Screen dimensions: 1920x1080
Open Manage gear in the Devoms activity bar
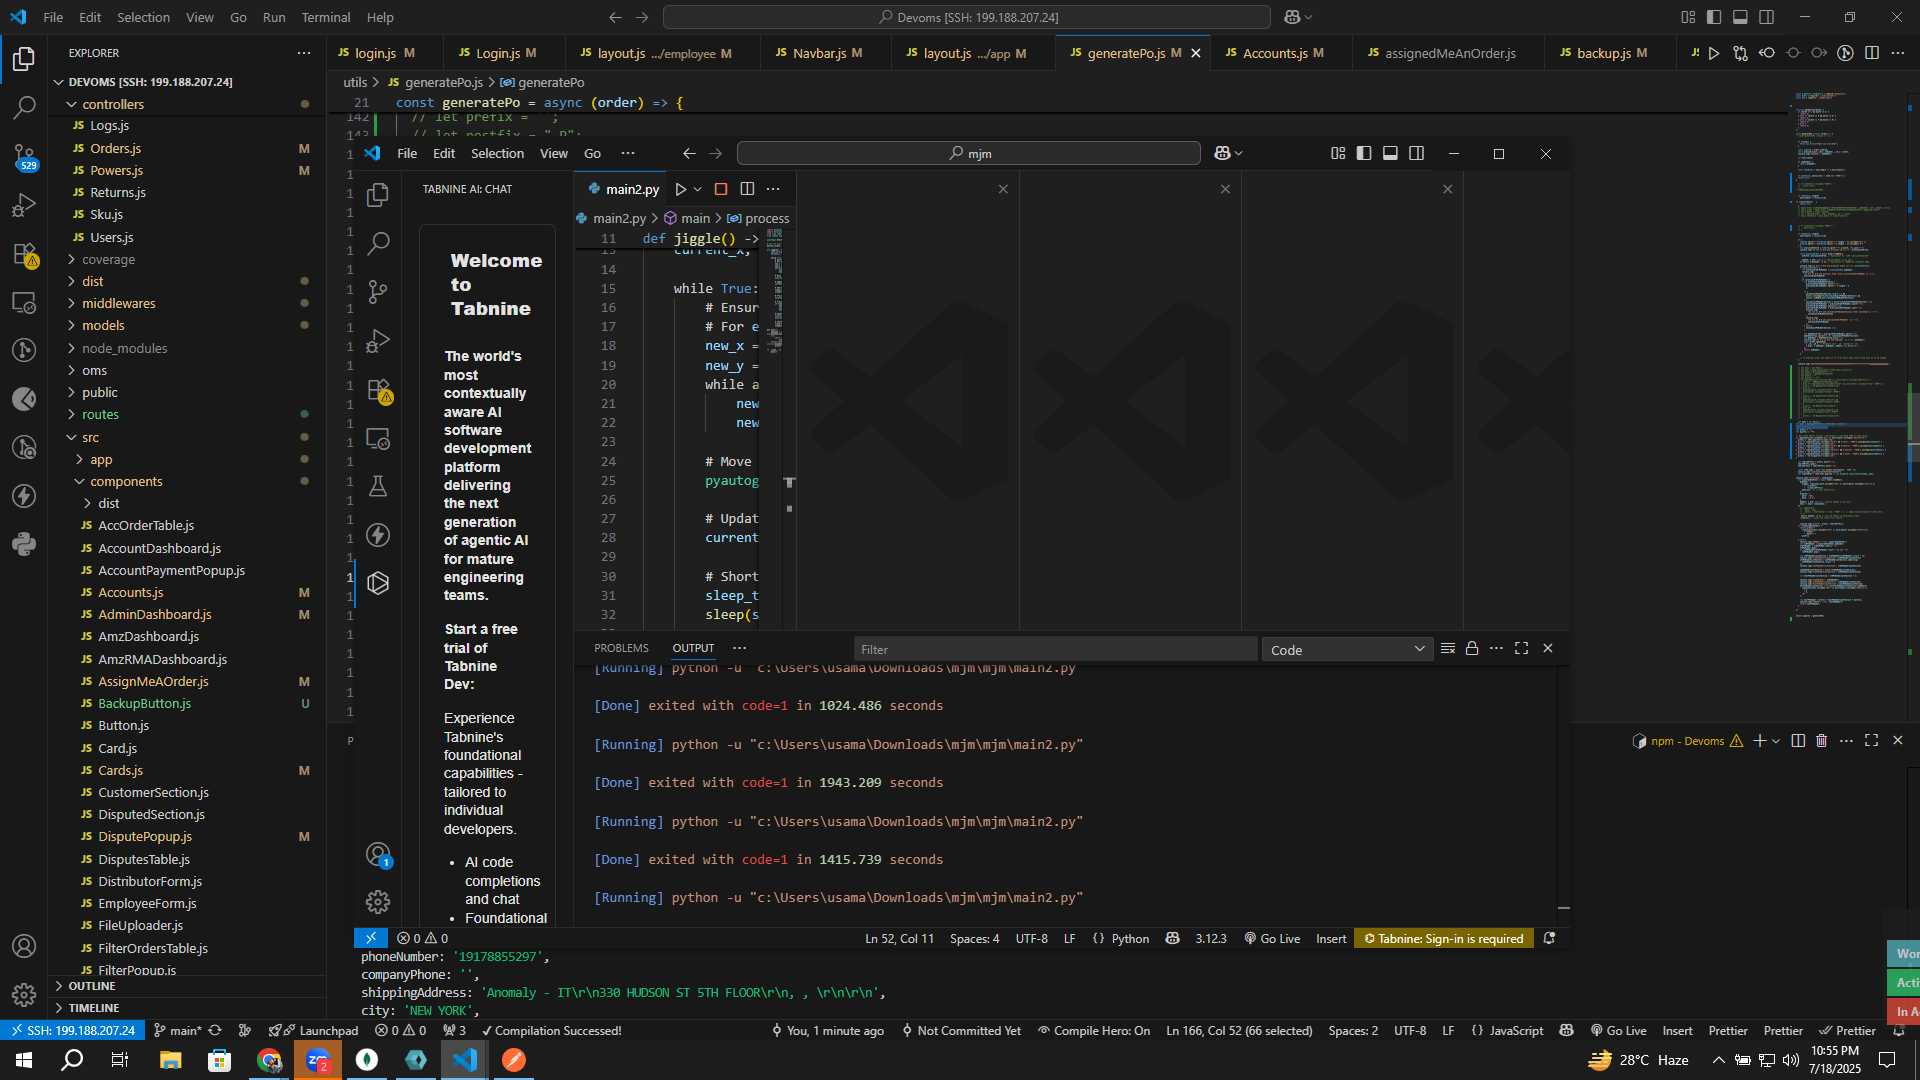24,995
